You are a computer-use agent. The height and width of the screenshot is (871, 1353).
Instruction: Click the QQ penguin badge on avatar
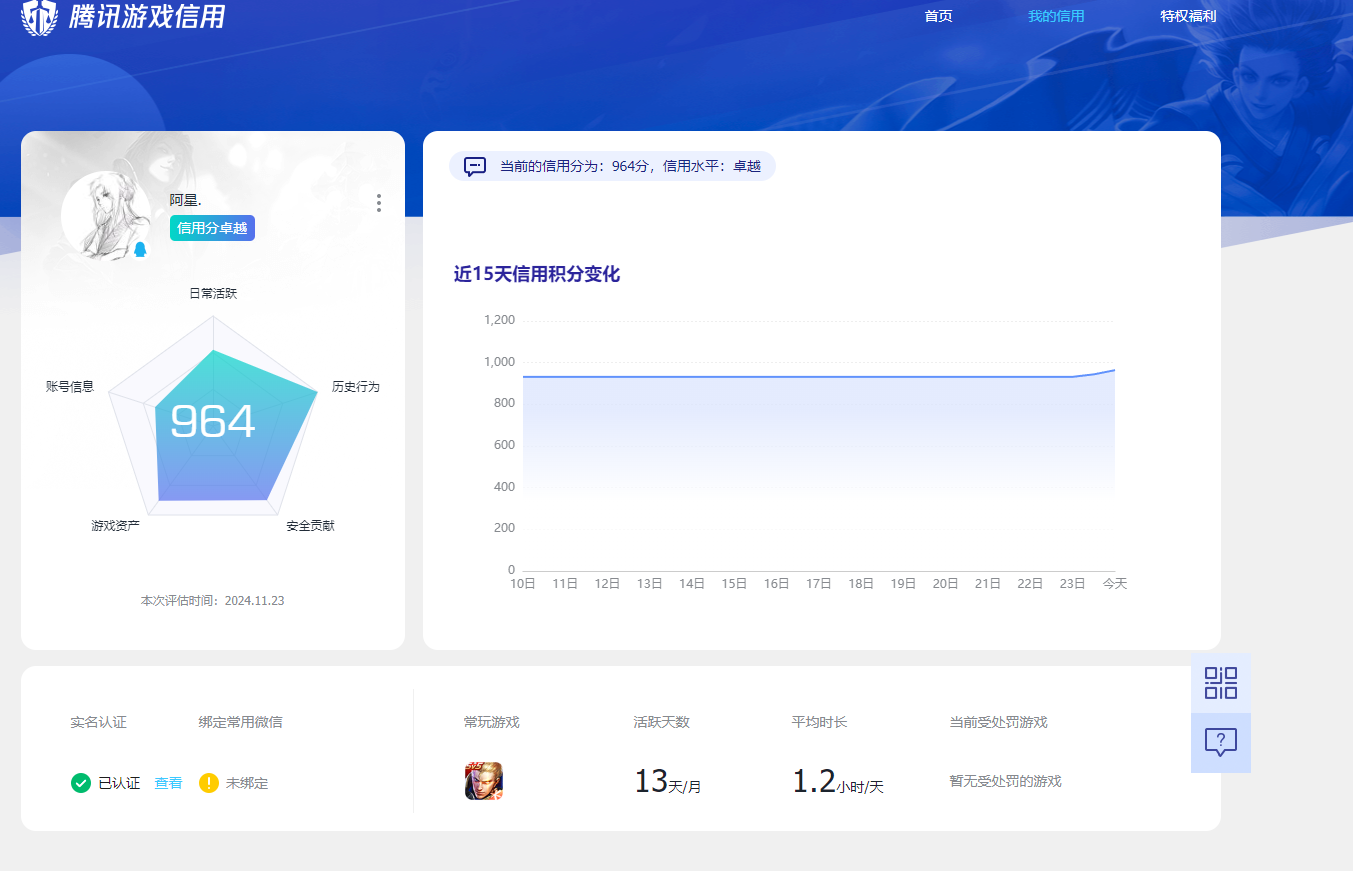click(x=140, y=250)
